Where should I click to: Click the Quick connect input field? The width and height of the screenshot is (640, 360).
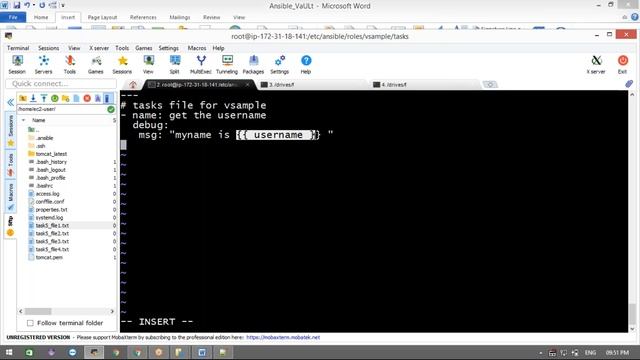click(x=61, y=84)
